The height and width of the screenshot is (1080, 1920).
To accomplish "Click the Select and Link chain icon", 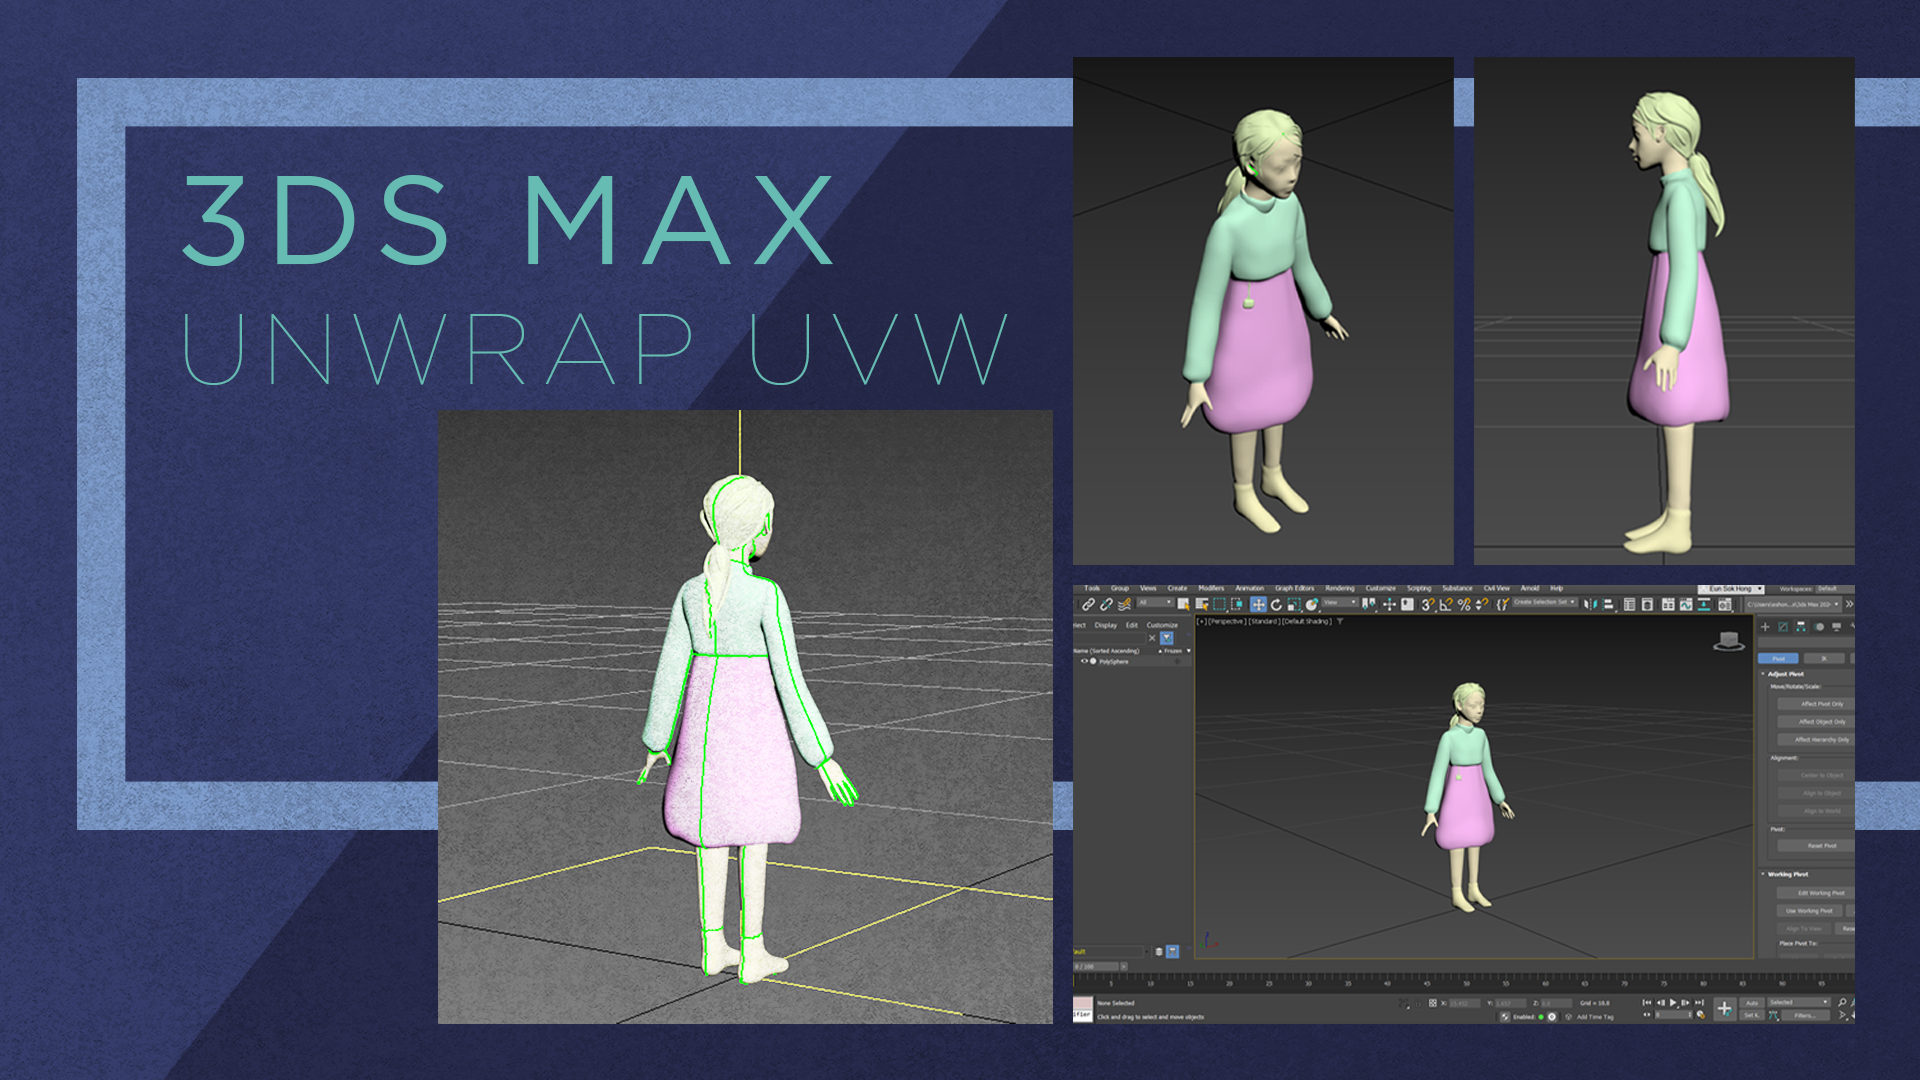I will (1088, 604).
